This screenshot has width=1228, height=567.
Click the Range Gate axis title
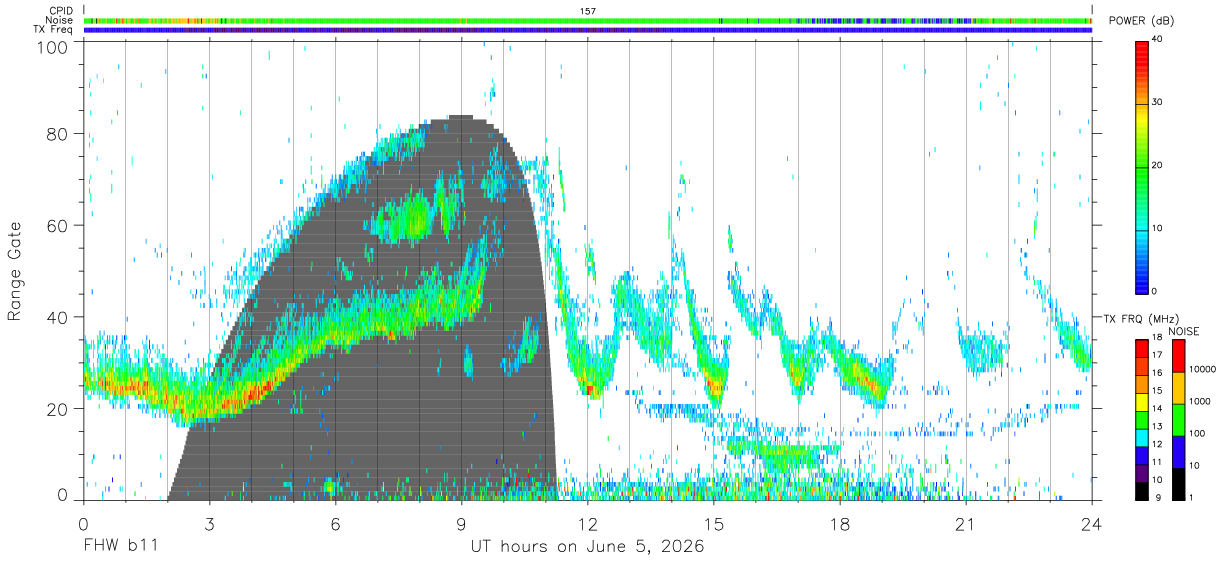[16, 272]
